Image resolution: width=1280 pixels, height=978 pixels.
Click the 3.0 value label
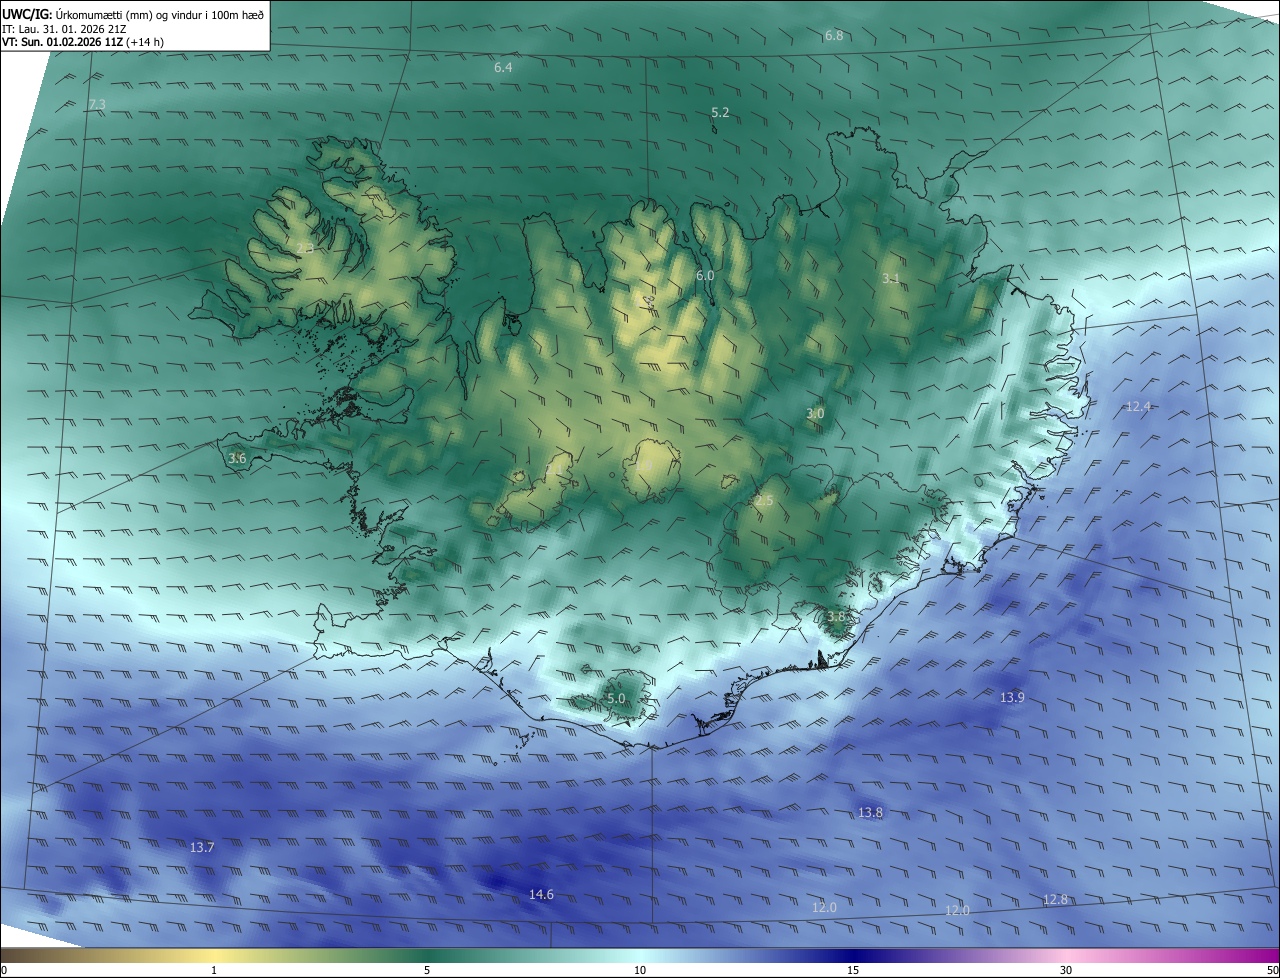click(815, 414)
